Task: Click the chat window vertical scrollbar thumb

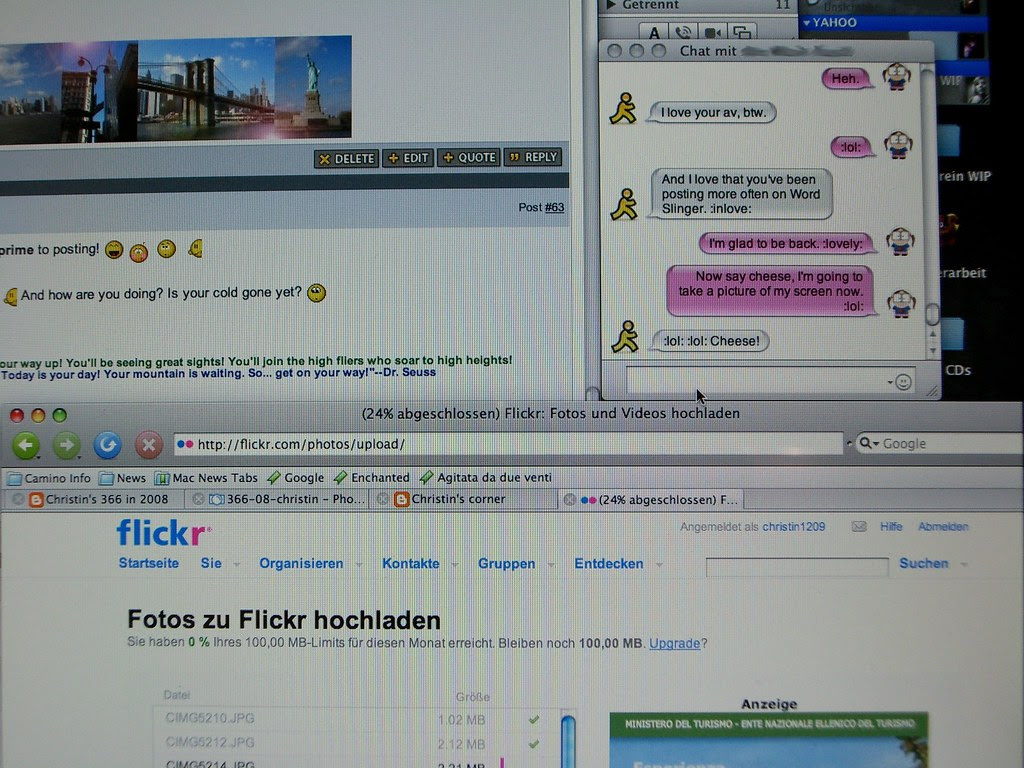Action: (933, 314)
